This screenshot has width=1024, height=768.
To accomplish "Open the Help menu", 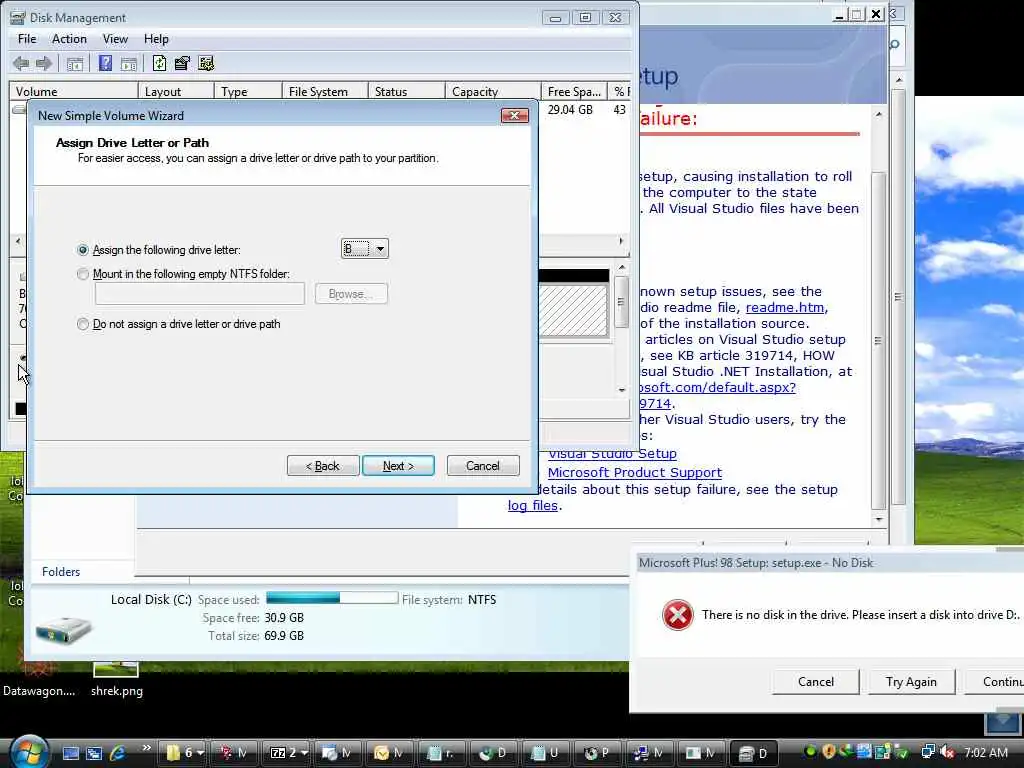I will pos(156,39).
